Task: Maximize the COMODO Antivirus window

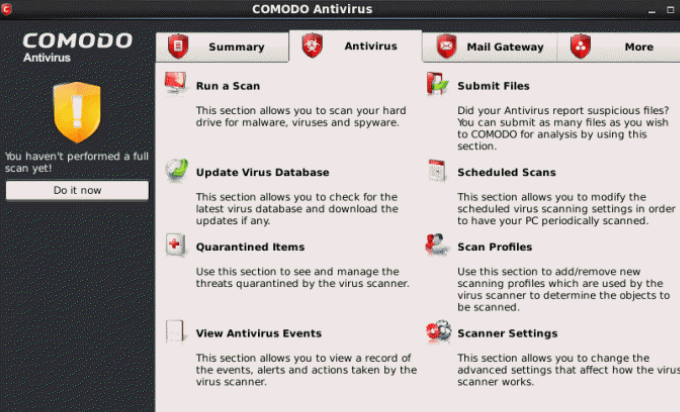Action: coord(670,10)
